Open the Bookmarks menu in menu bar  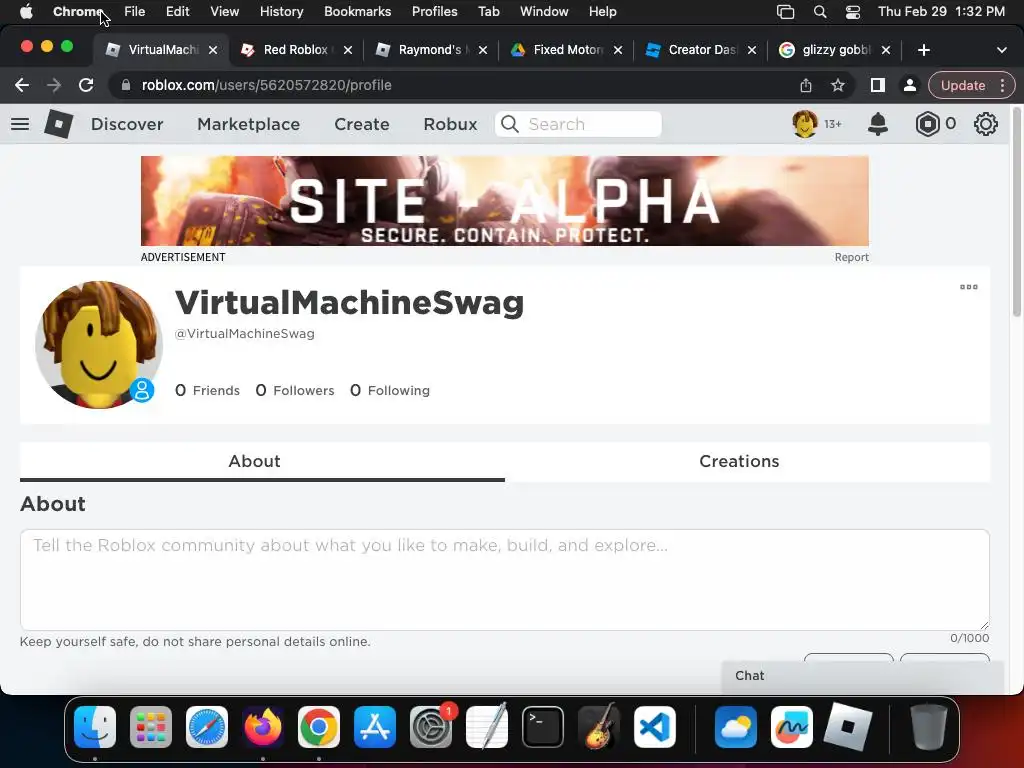[357, 12]
